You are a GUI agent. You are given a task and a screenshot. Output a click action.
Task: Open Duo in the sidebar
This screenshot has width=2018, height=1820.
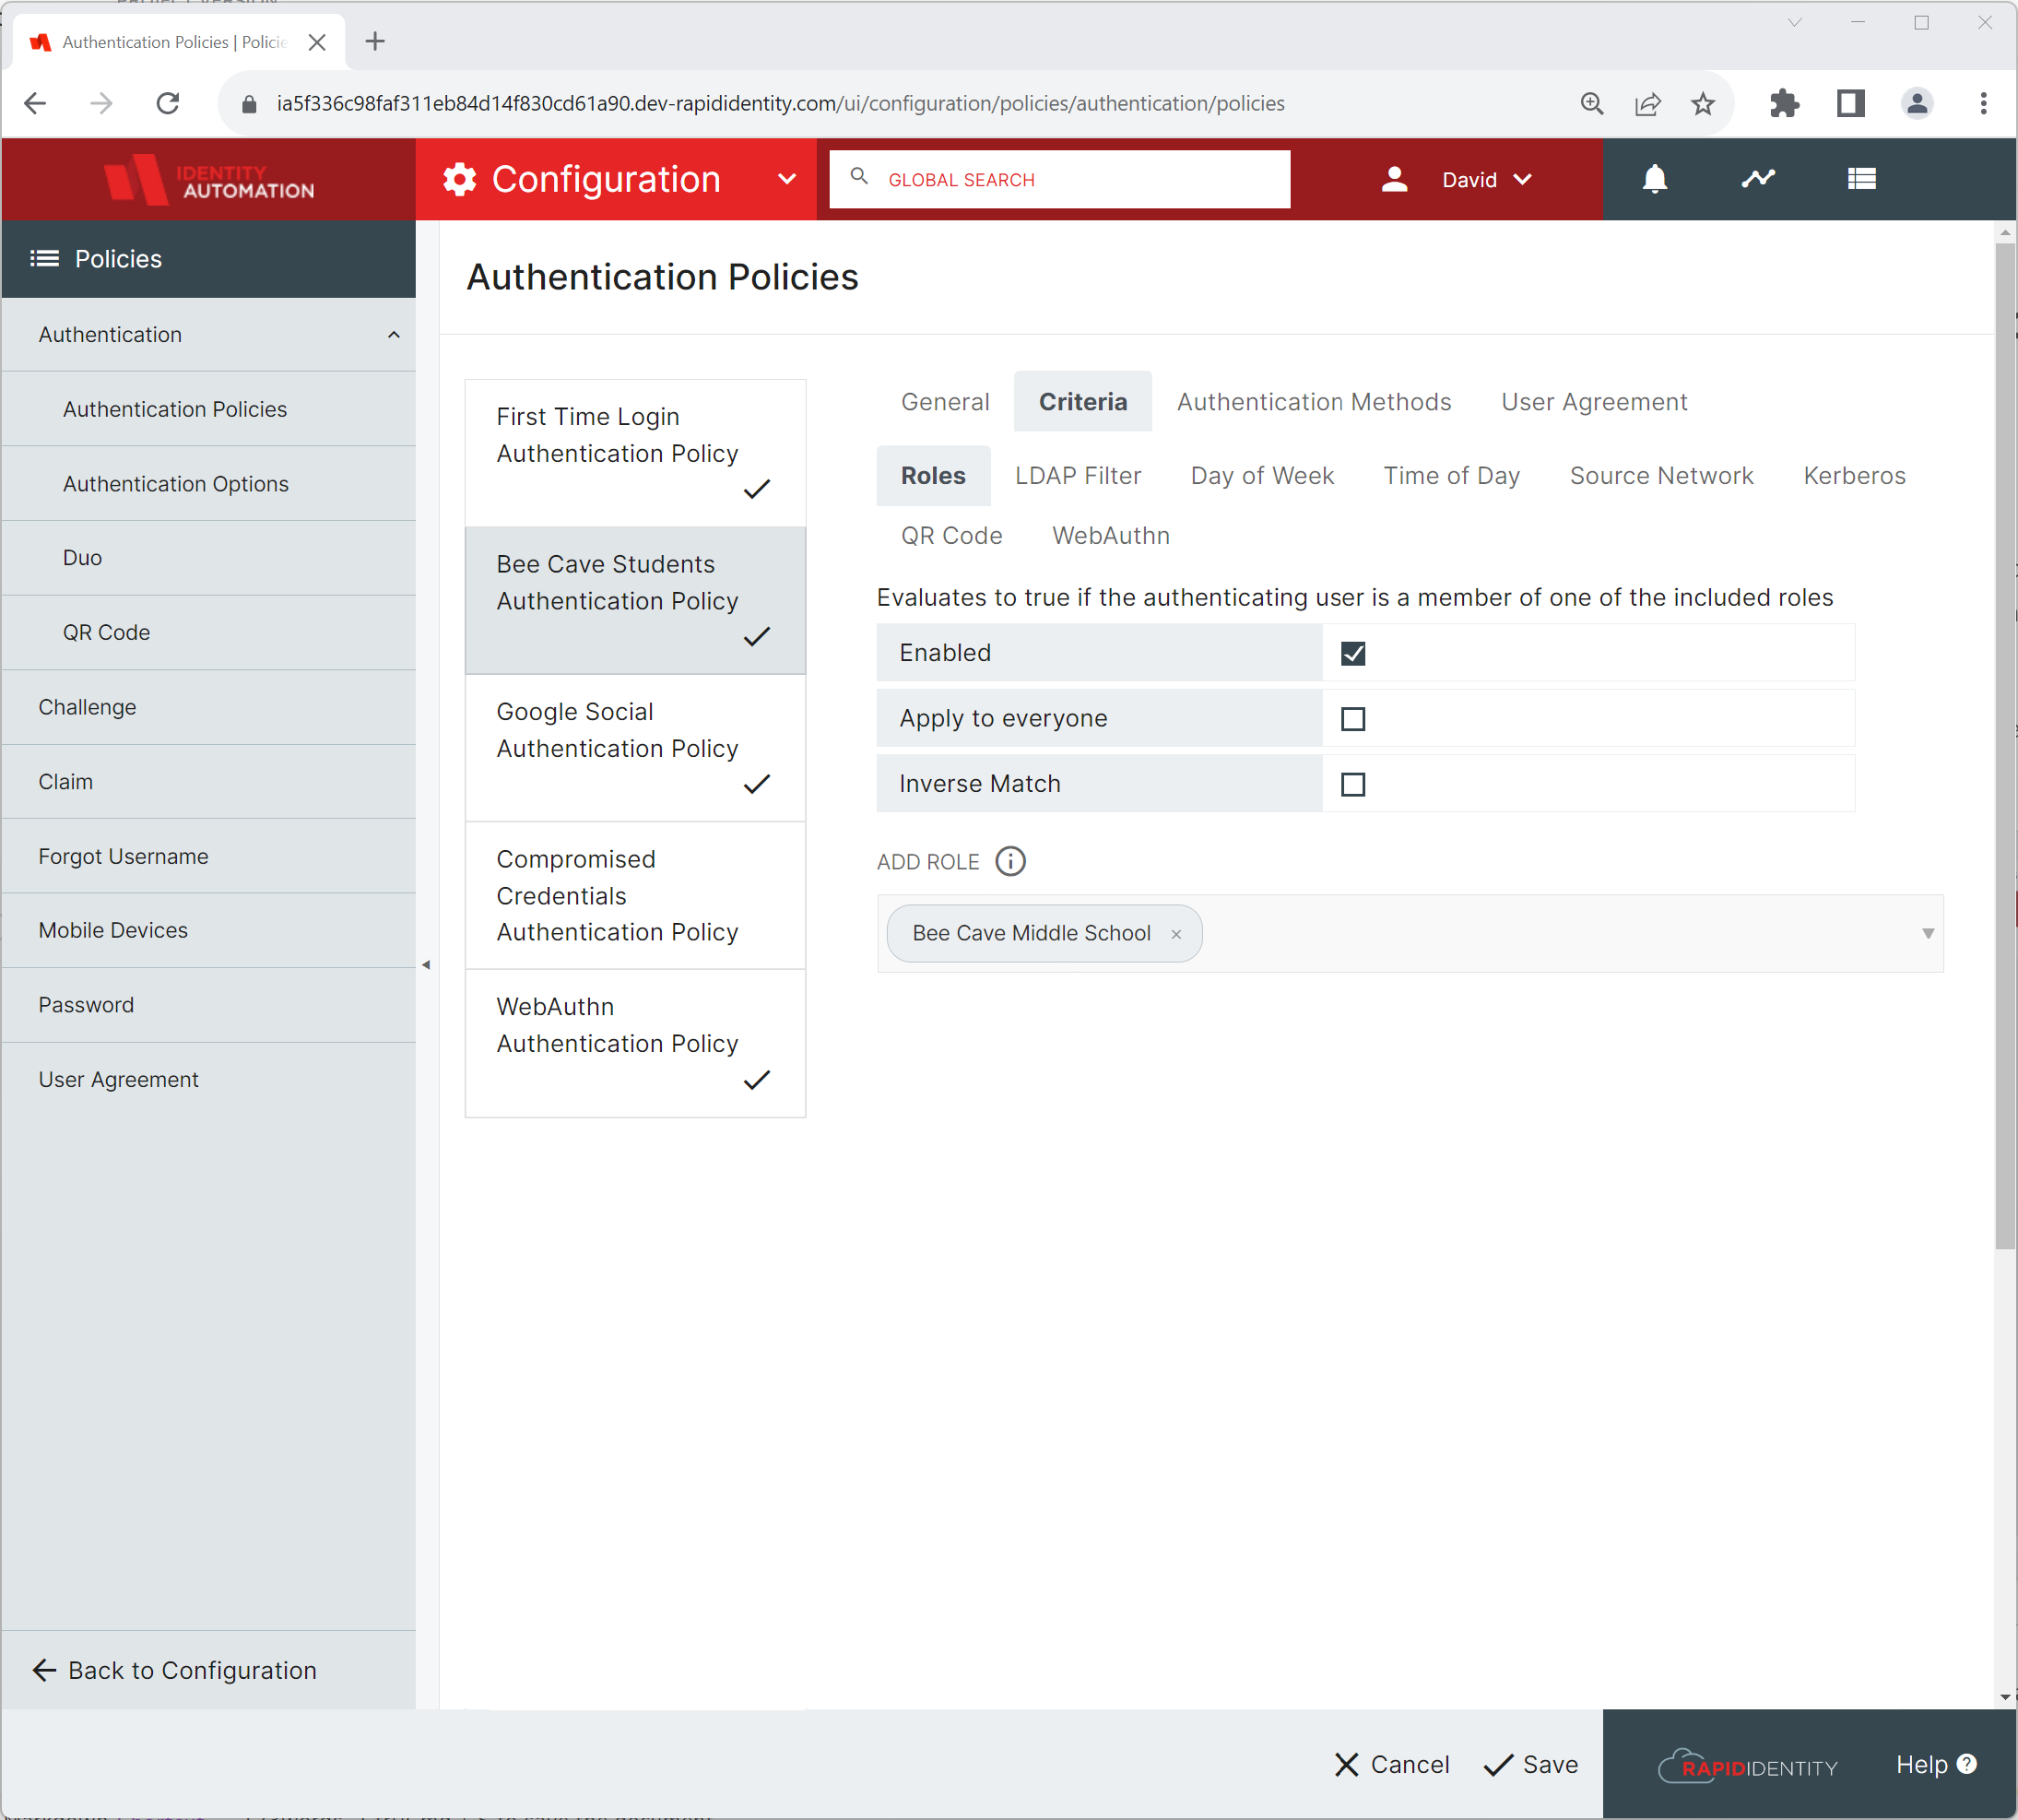point(209,558)
